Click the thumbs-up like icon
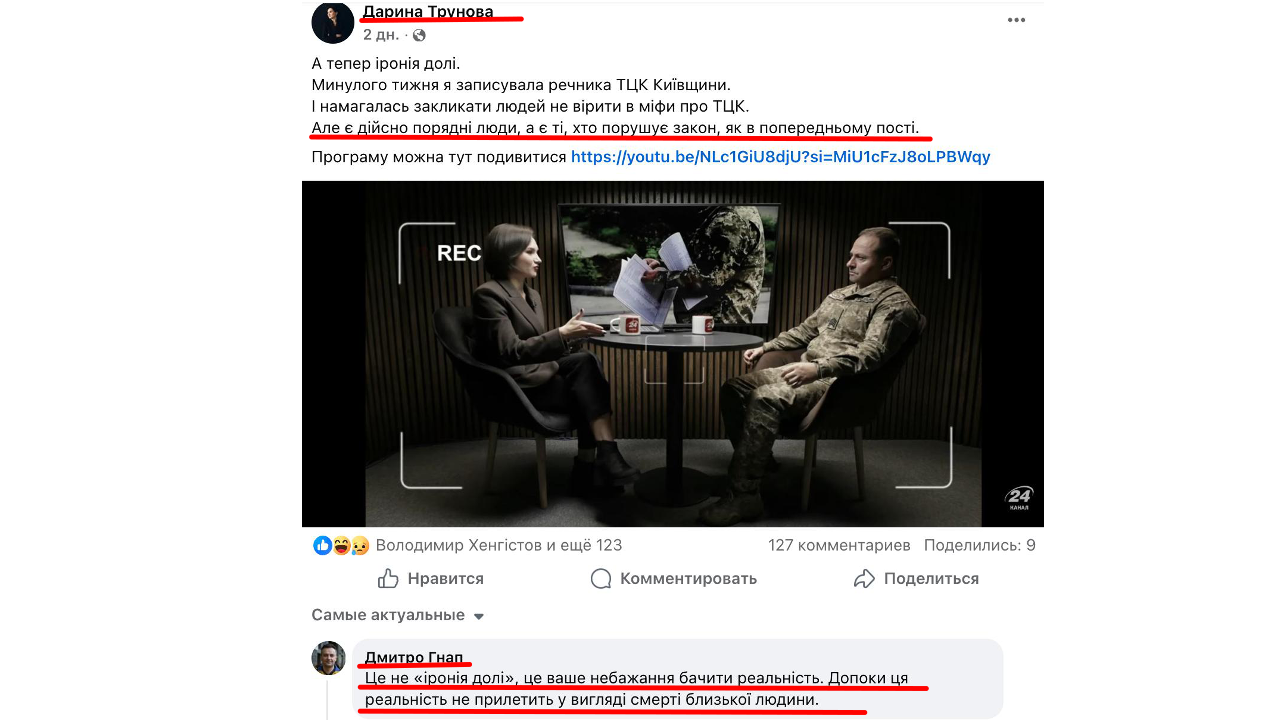The height and width of the screenshot is (720, 1280). (388, 579)
